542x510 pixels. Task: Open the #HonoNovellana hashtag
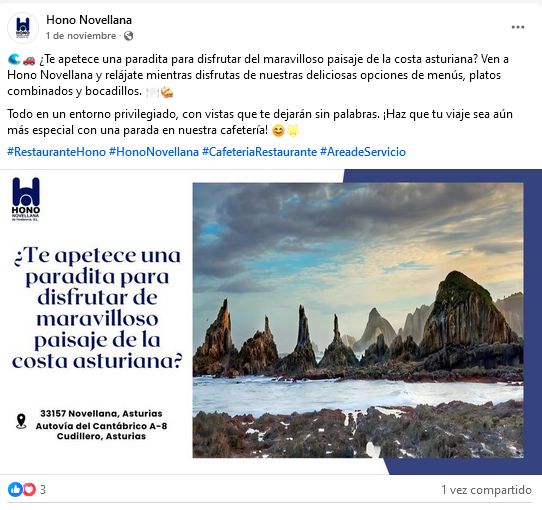pyautogui.click(x=154, y=152)
